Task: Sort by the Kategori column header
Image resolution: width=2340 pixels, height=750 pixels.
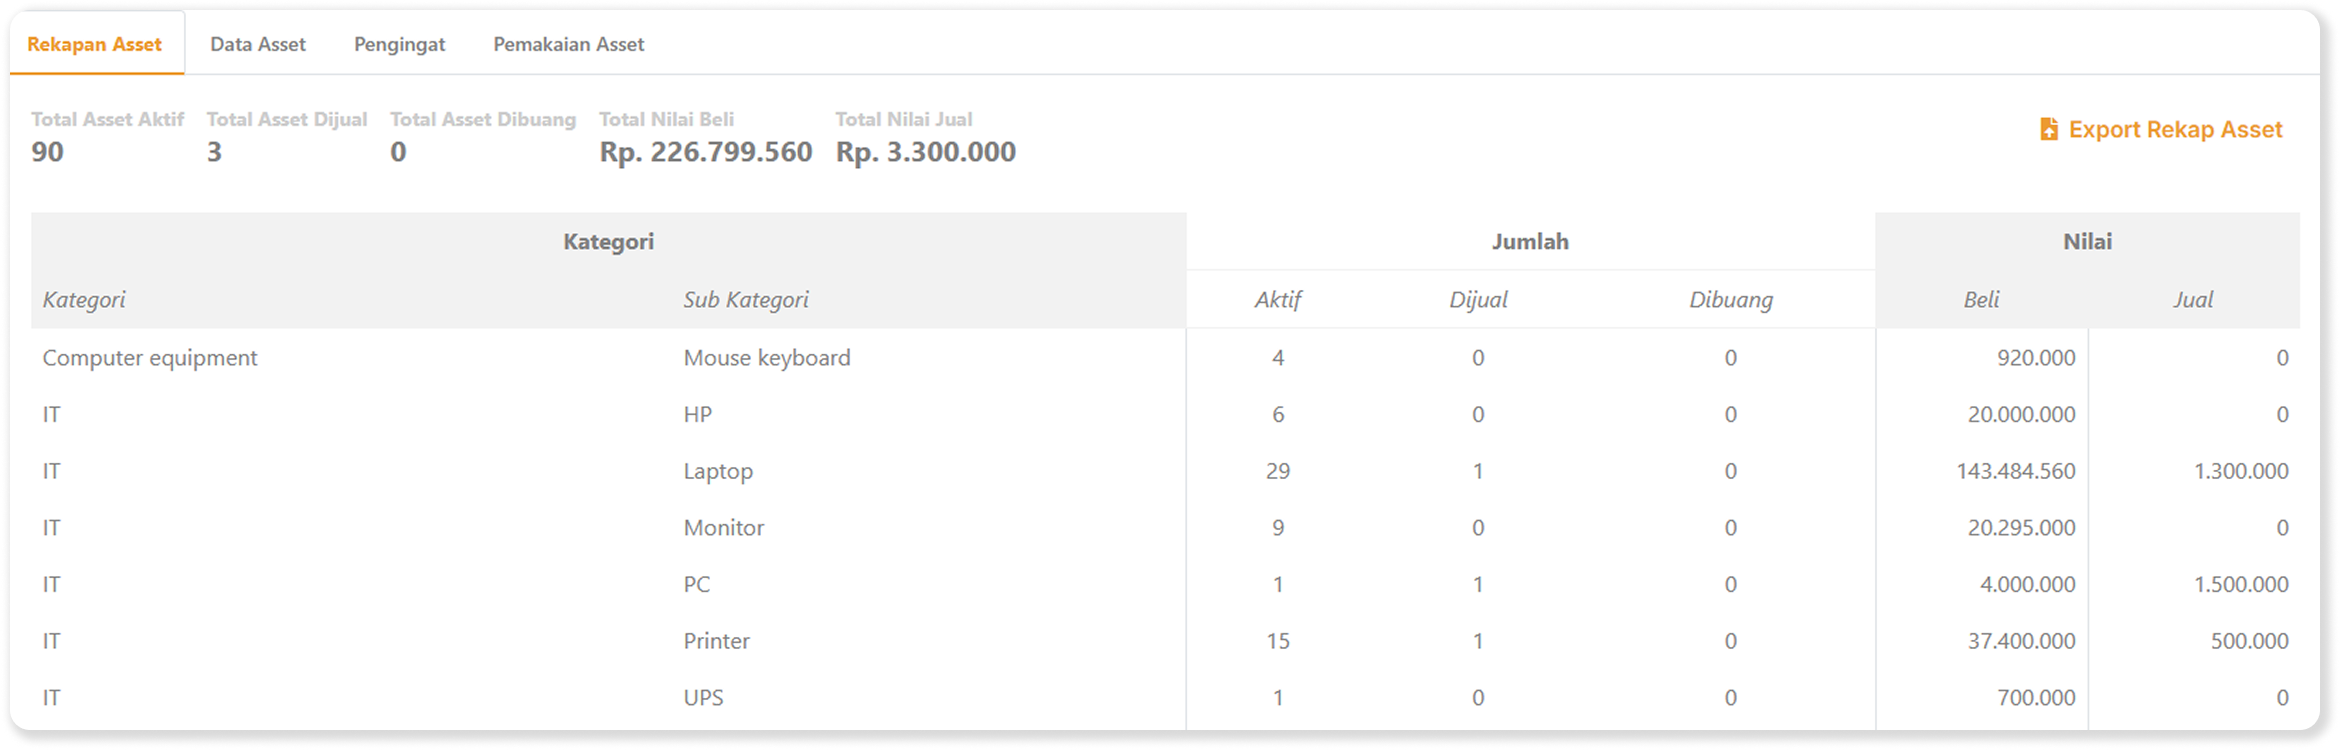Action: pos(85,298)
